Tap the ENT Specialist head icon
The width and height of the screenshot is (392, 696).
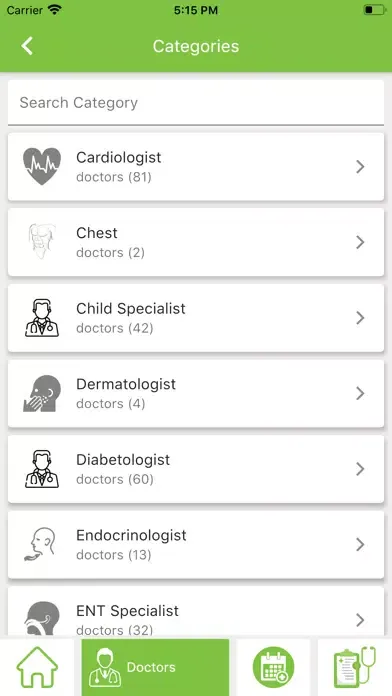pos(42,619)
